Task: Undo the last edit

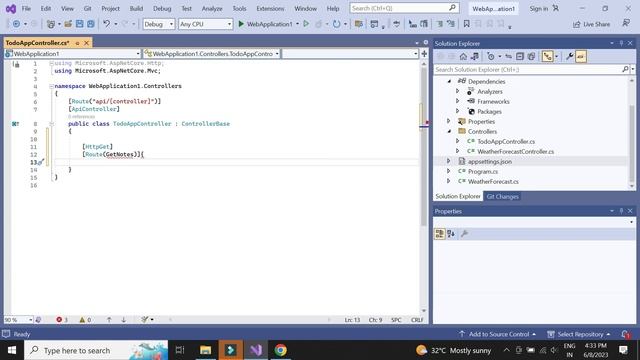Action: tap(107, 24)
